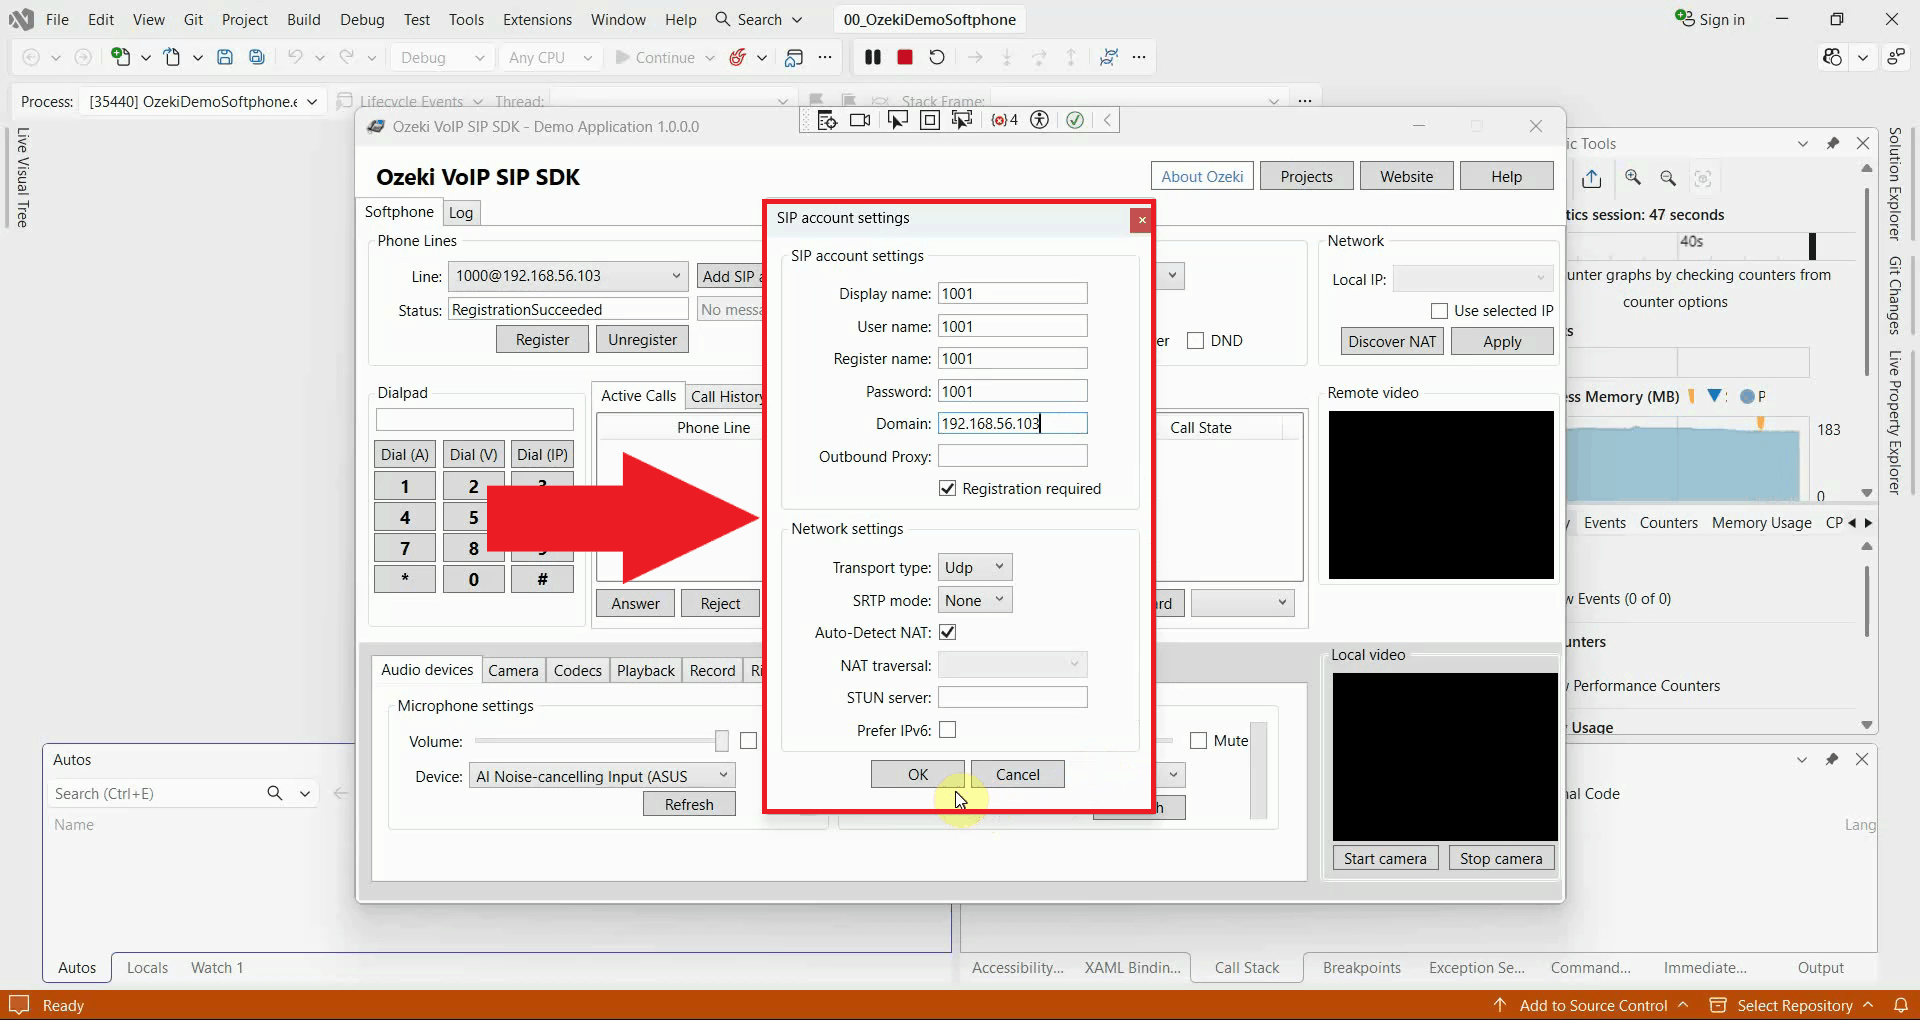The height and width of the screenshot is (1020, 1920).
Task: Enable the DND checkbox
Action: click(1195, 340)
